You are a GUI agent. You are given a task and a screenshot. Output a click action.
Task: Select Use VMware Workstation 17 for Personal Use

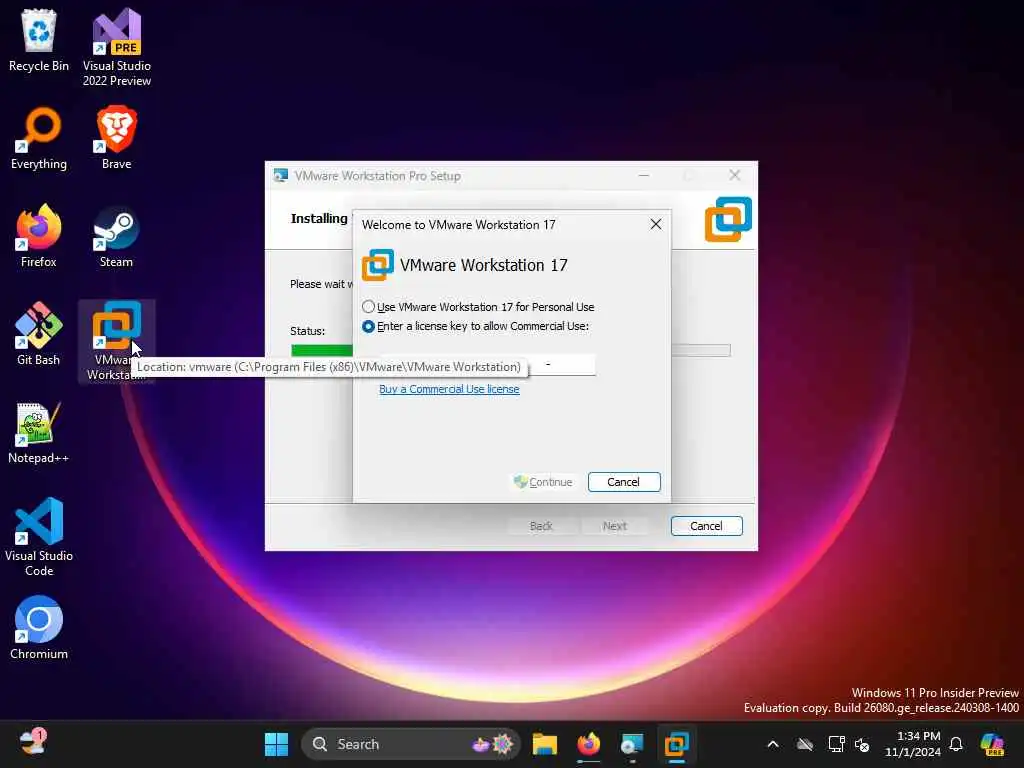478,307
